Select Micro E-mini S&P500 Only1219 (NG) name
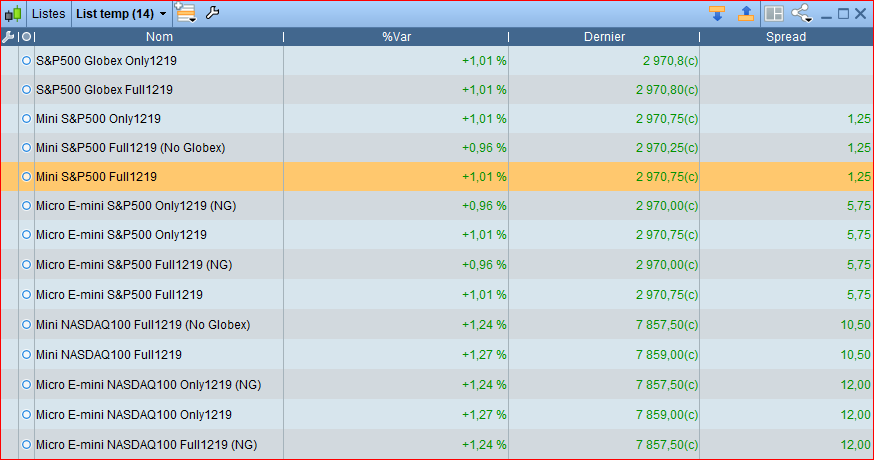874x460 pixels. coord(136,206)
